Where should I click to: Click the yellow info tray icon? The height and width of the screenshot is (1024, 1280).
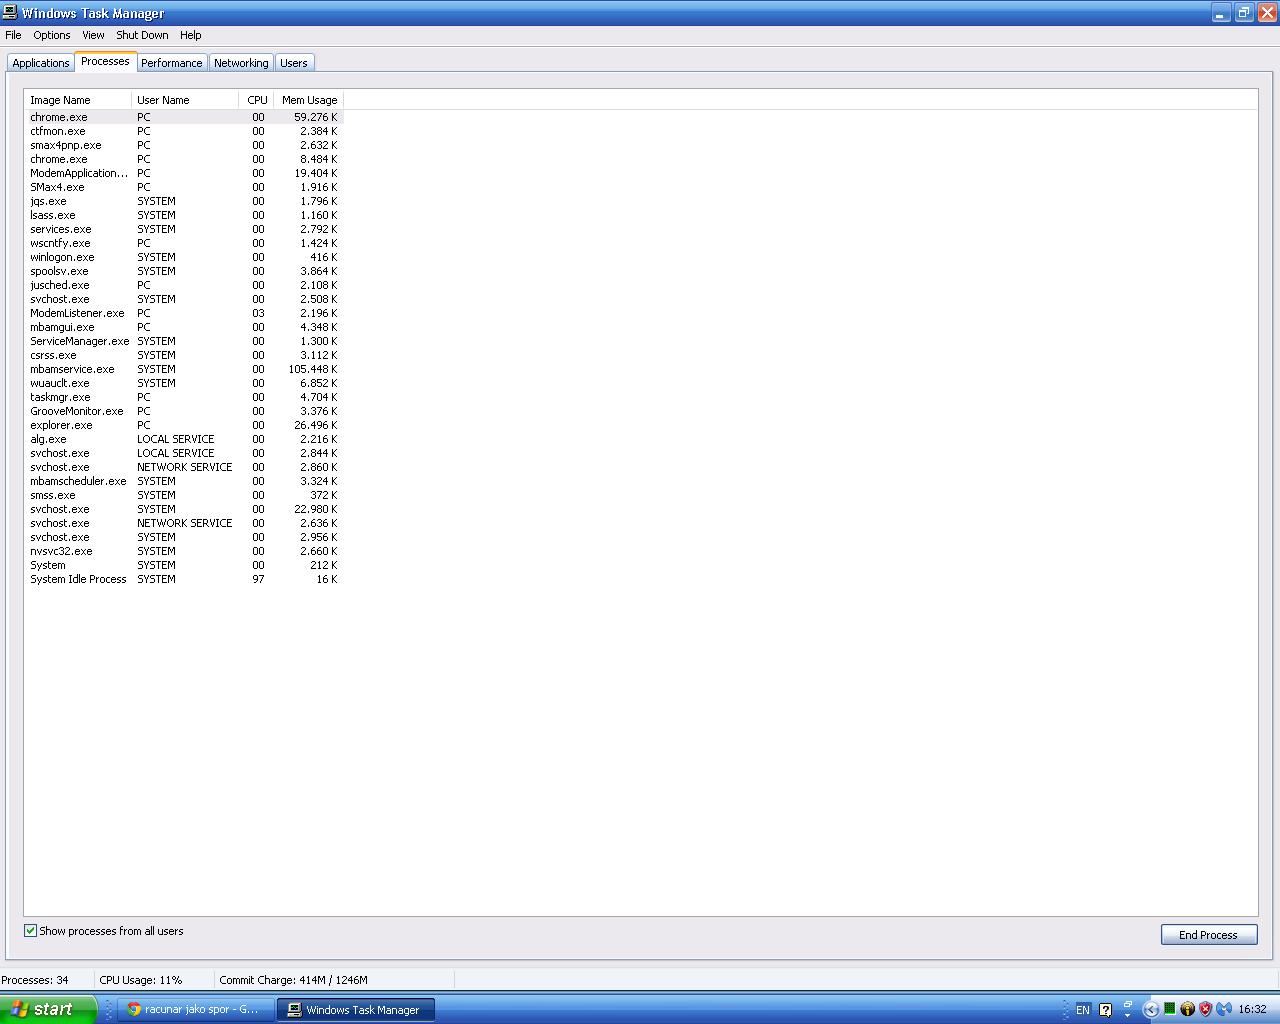point(1187,1010)
